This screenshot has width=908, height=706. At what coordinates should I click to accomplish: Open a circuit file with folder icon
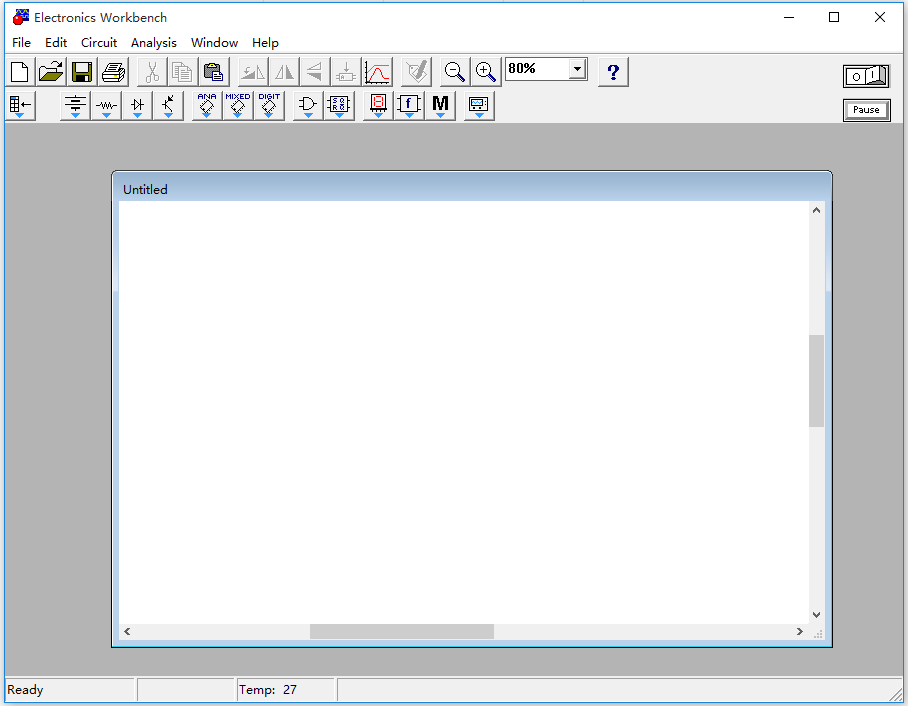(51, 72)
